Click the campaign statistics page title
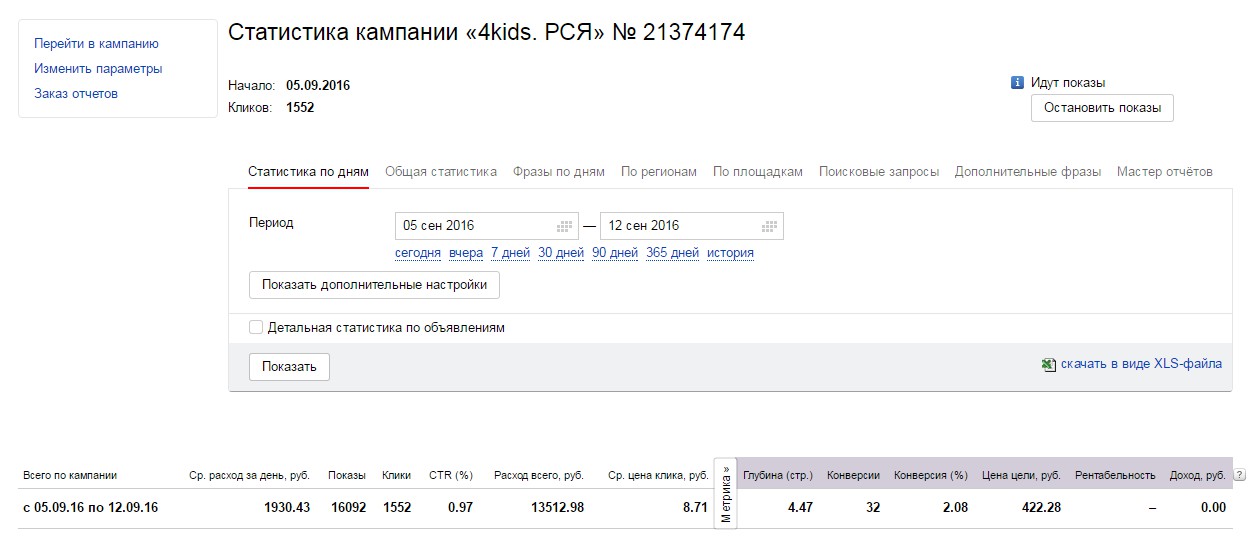This screenshot has height=546, width=1250. (x=486, y=32)
